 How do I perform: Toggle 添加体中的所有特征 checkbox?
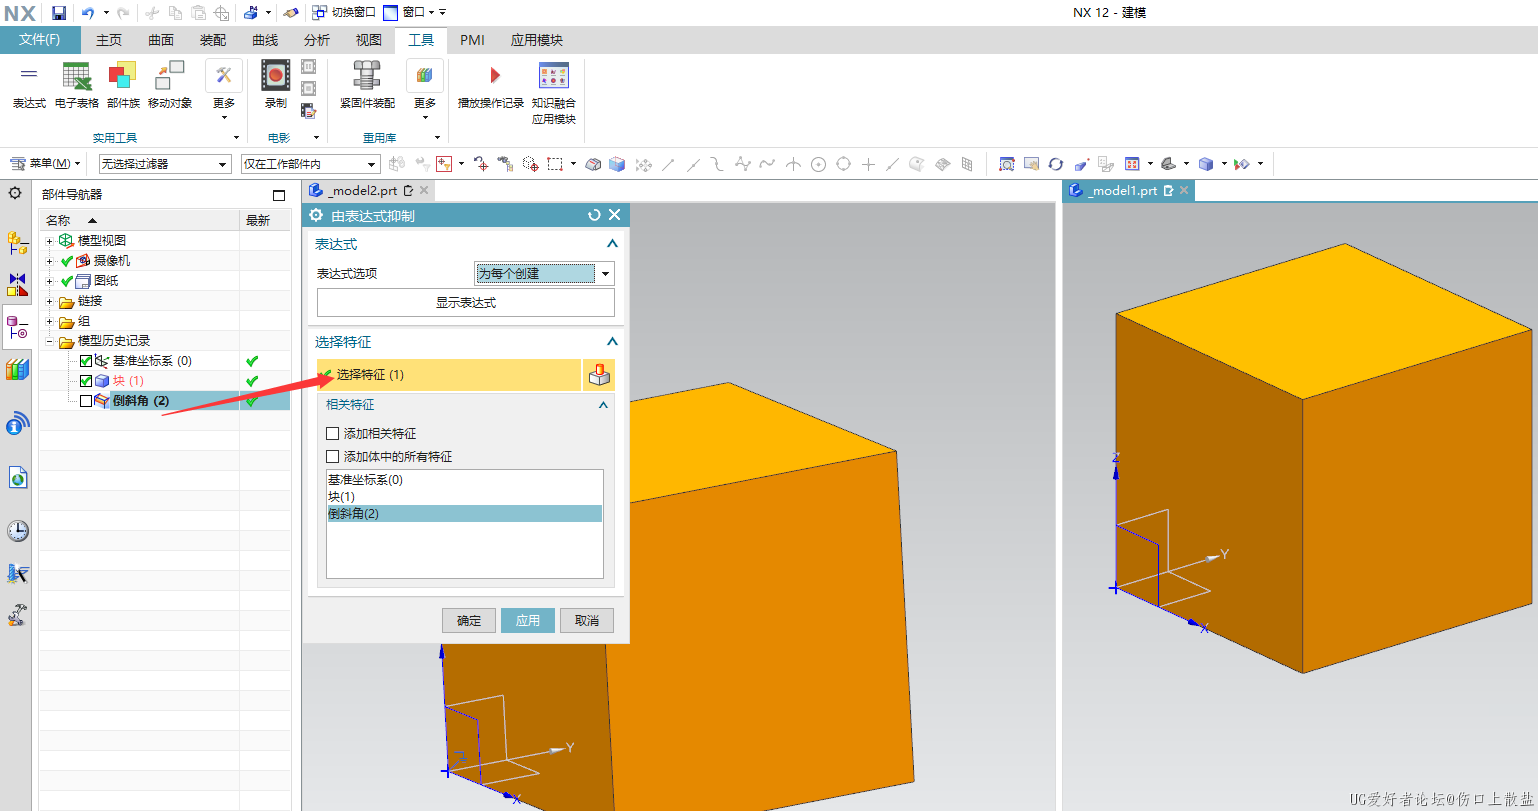333,456
